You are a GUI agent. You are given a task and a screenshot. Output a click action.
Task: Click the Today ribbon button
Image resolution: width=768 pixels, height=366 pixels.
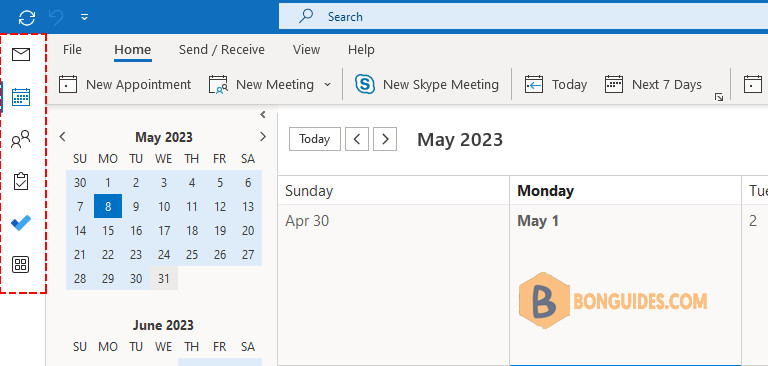click(x=556, y=84)
